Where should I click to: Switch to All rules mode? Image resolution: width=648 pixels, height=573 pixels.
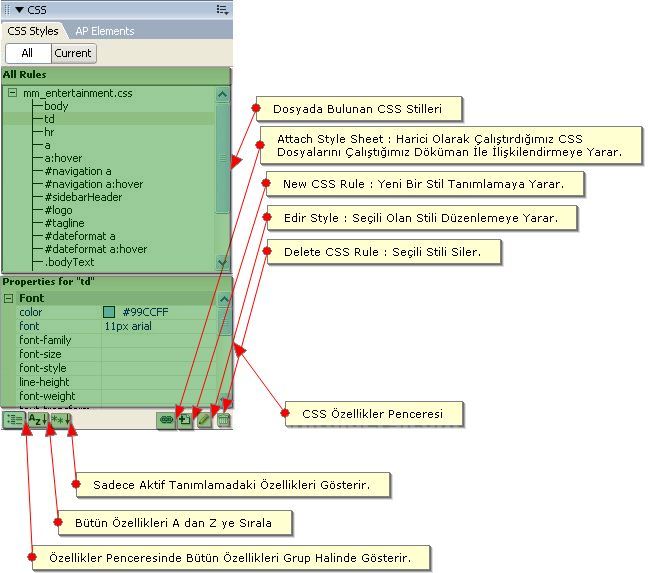click(x=27, y=53)
